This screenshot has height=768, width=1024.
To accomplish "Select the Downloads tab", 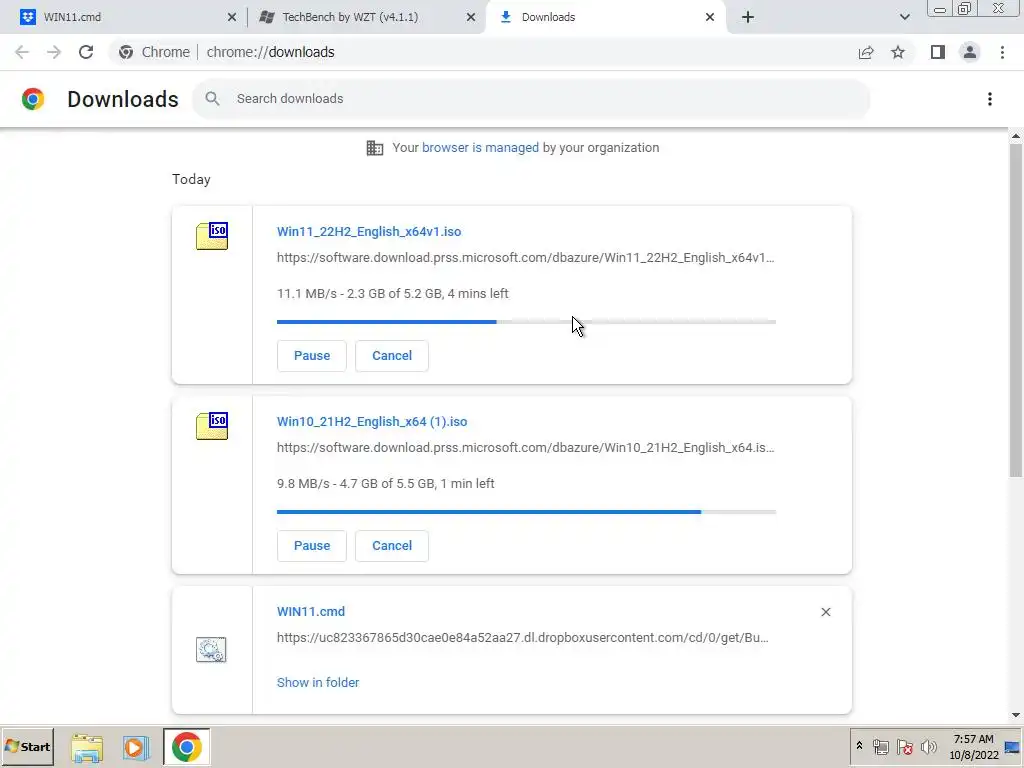I will [x=605, y=17].
